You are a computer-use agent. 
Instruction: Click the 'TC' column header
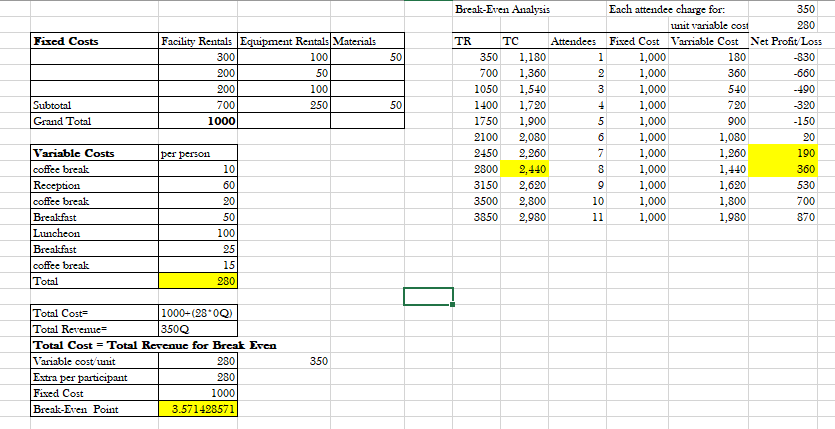pos(523,41)
